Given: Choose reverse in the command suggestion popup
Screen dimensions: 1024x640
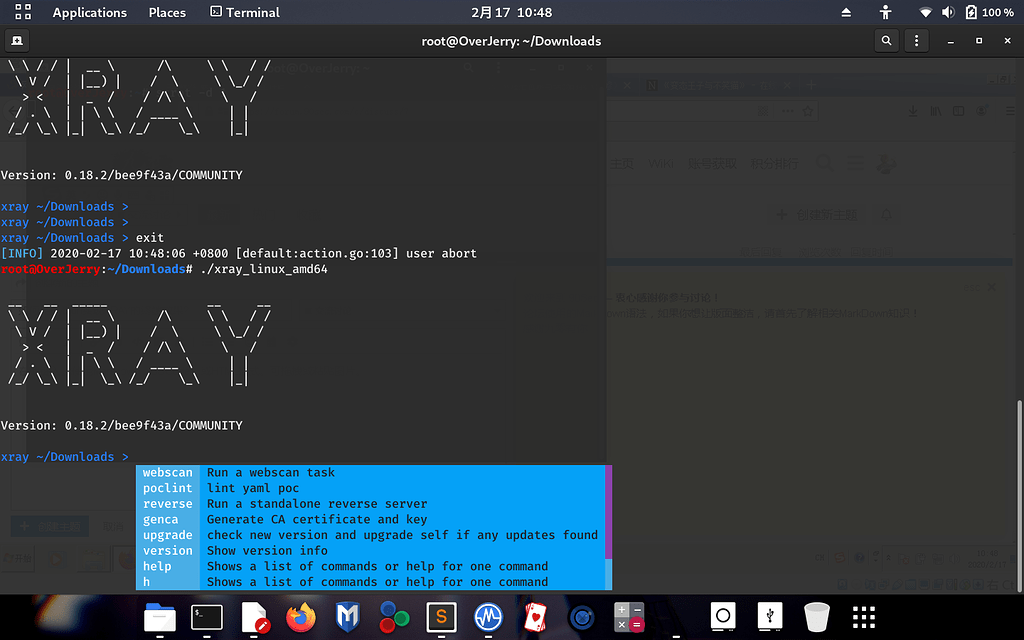Looking at the screenshot, I should point(167,503).
